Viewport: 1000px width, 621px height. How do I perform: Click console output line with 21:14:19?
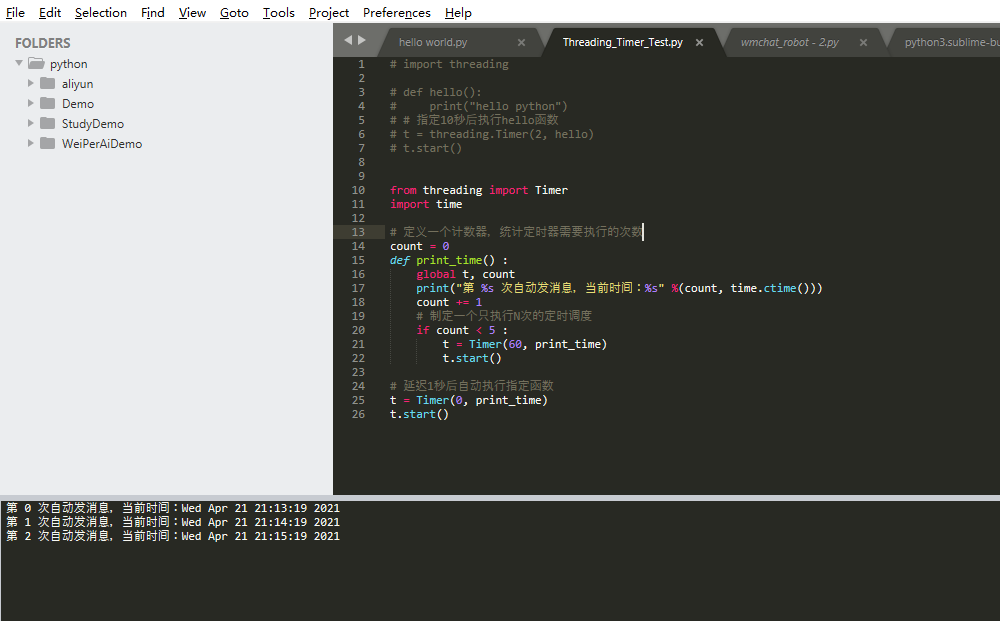[173, 522]
